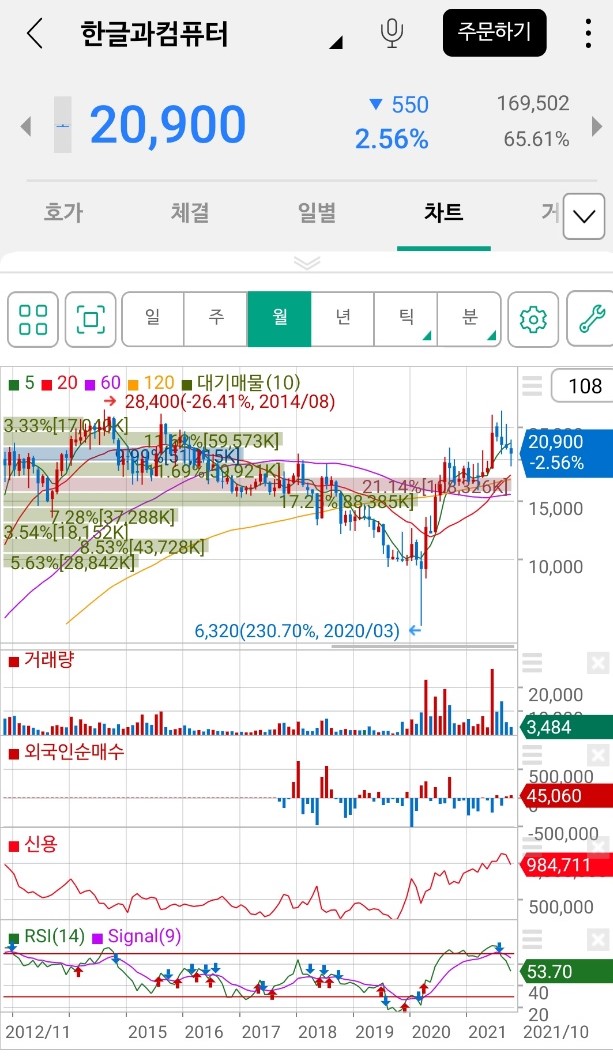The width and height of the screenshot is (613, 1058).
Task: Tap the 거래량 panel menu lines icon
Action: pos(532,663)
